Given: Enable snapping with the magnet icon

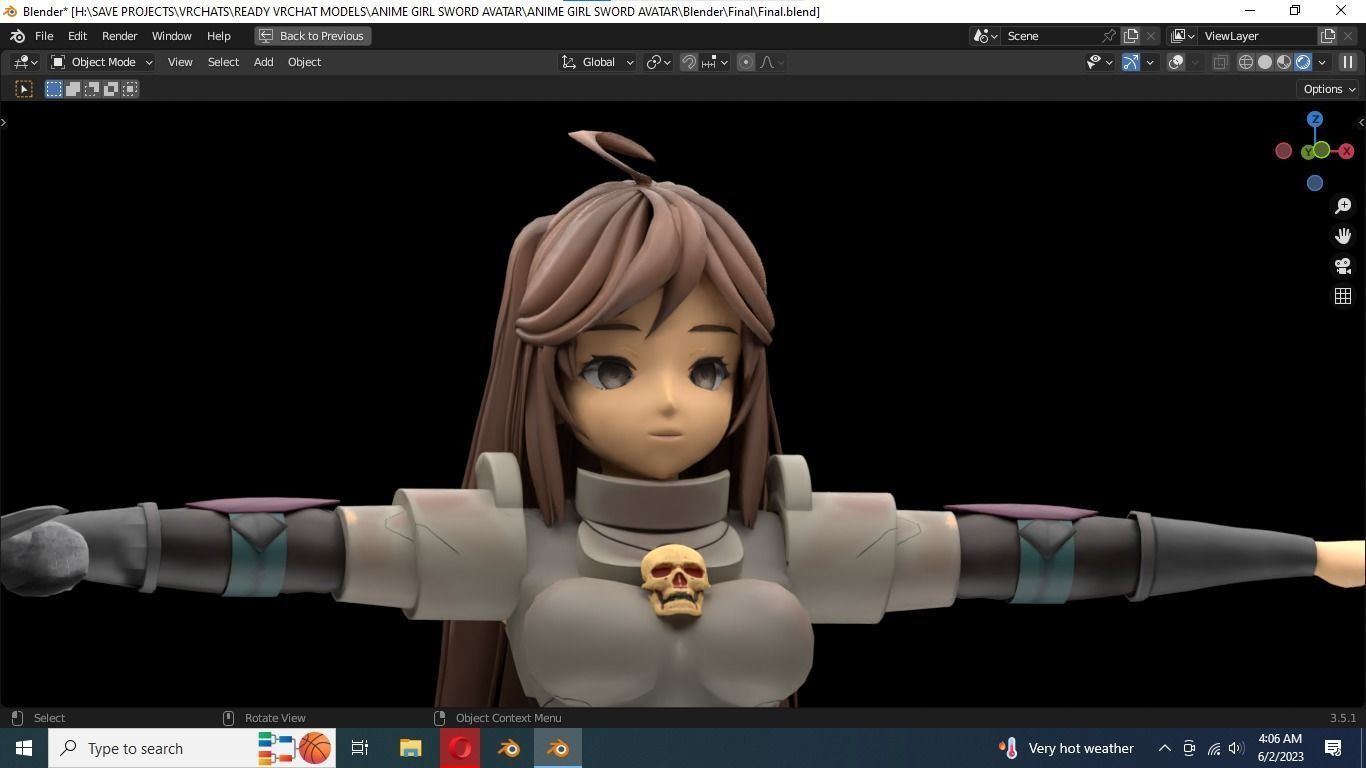Looking at the screenshot, I should (x=689, y=62).
